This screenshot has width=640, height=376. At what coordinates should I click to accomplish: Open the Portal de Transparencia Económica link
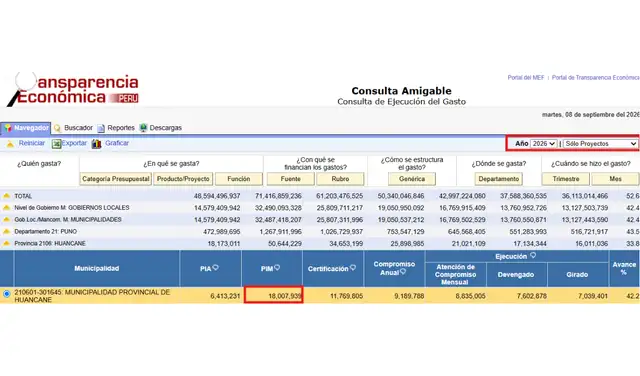[x=596, y=78]
